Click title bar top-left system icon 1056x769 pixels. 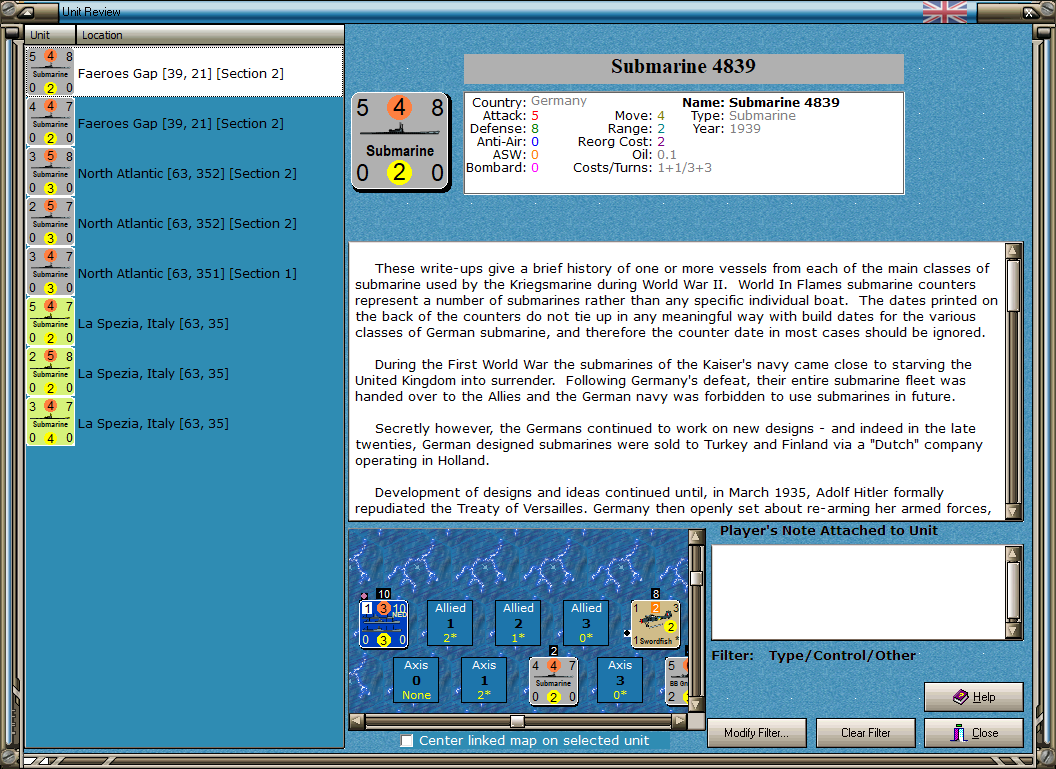27,11
